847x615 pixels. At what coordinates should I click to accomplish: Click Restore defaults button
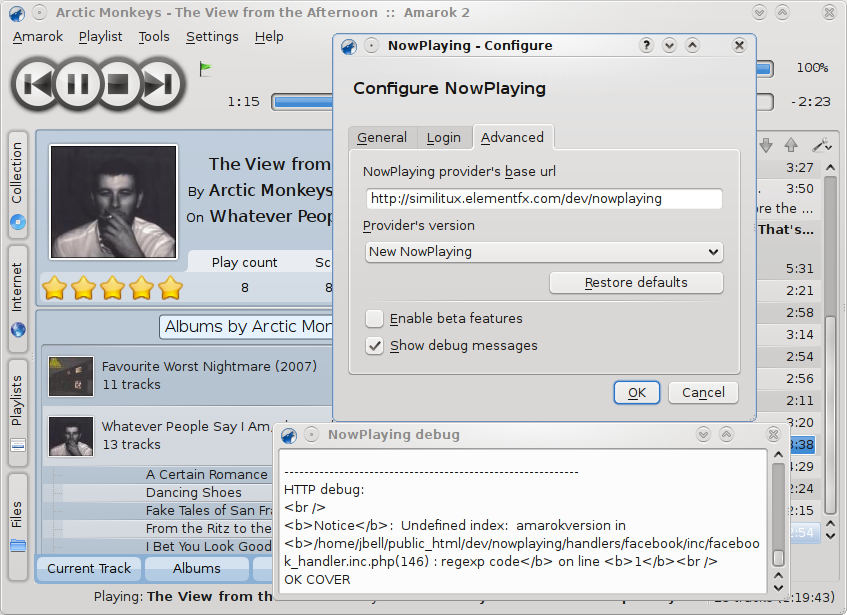(636, 282)
